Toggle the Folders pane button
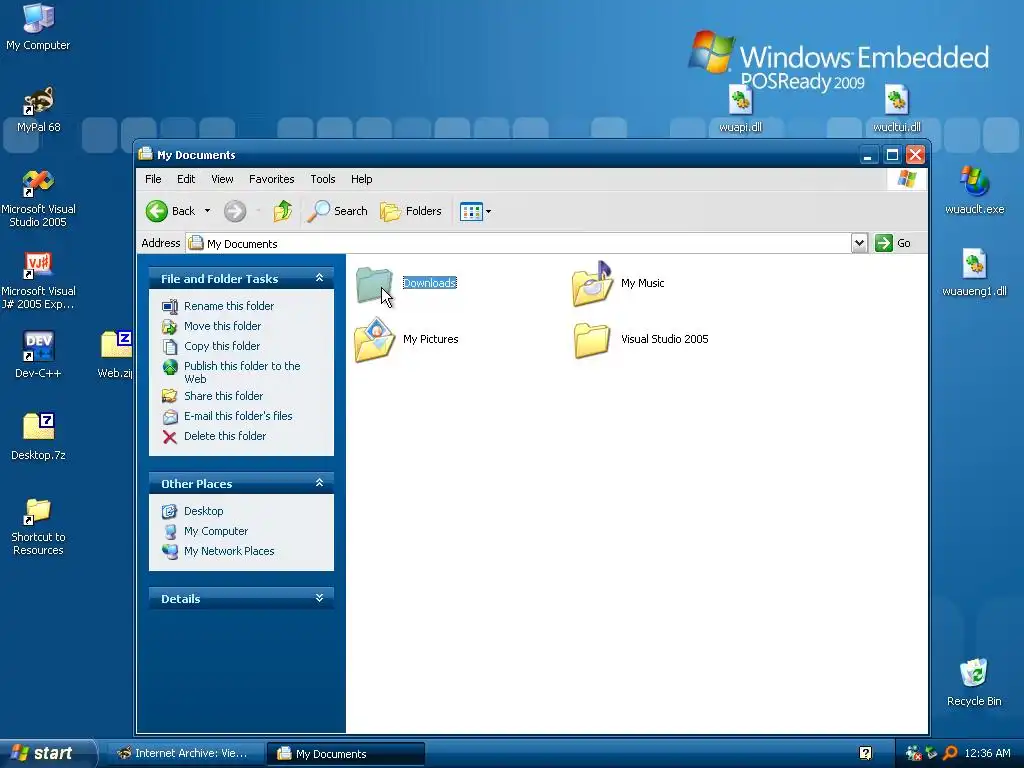This screenshot has width=1024, height=768. point(411,211)
